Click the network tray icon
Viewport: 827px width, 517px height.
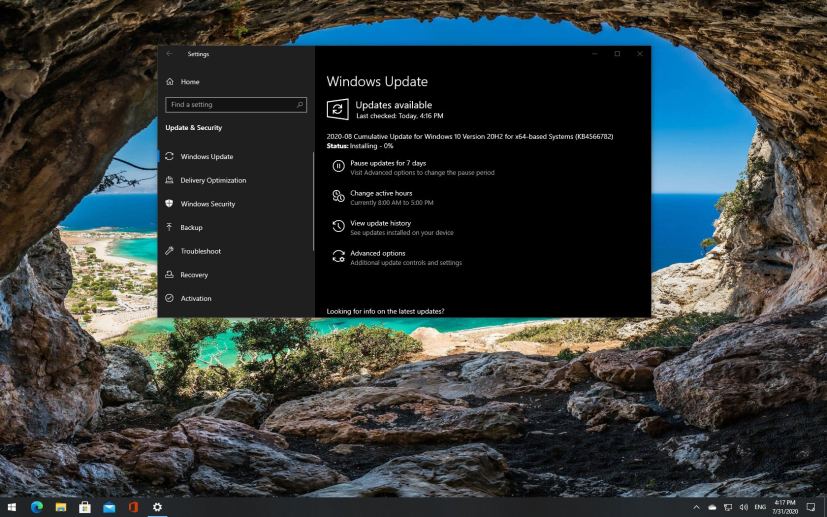click(728, 508)
